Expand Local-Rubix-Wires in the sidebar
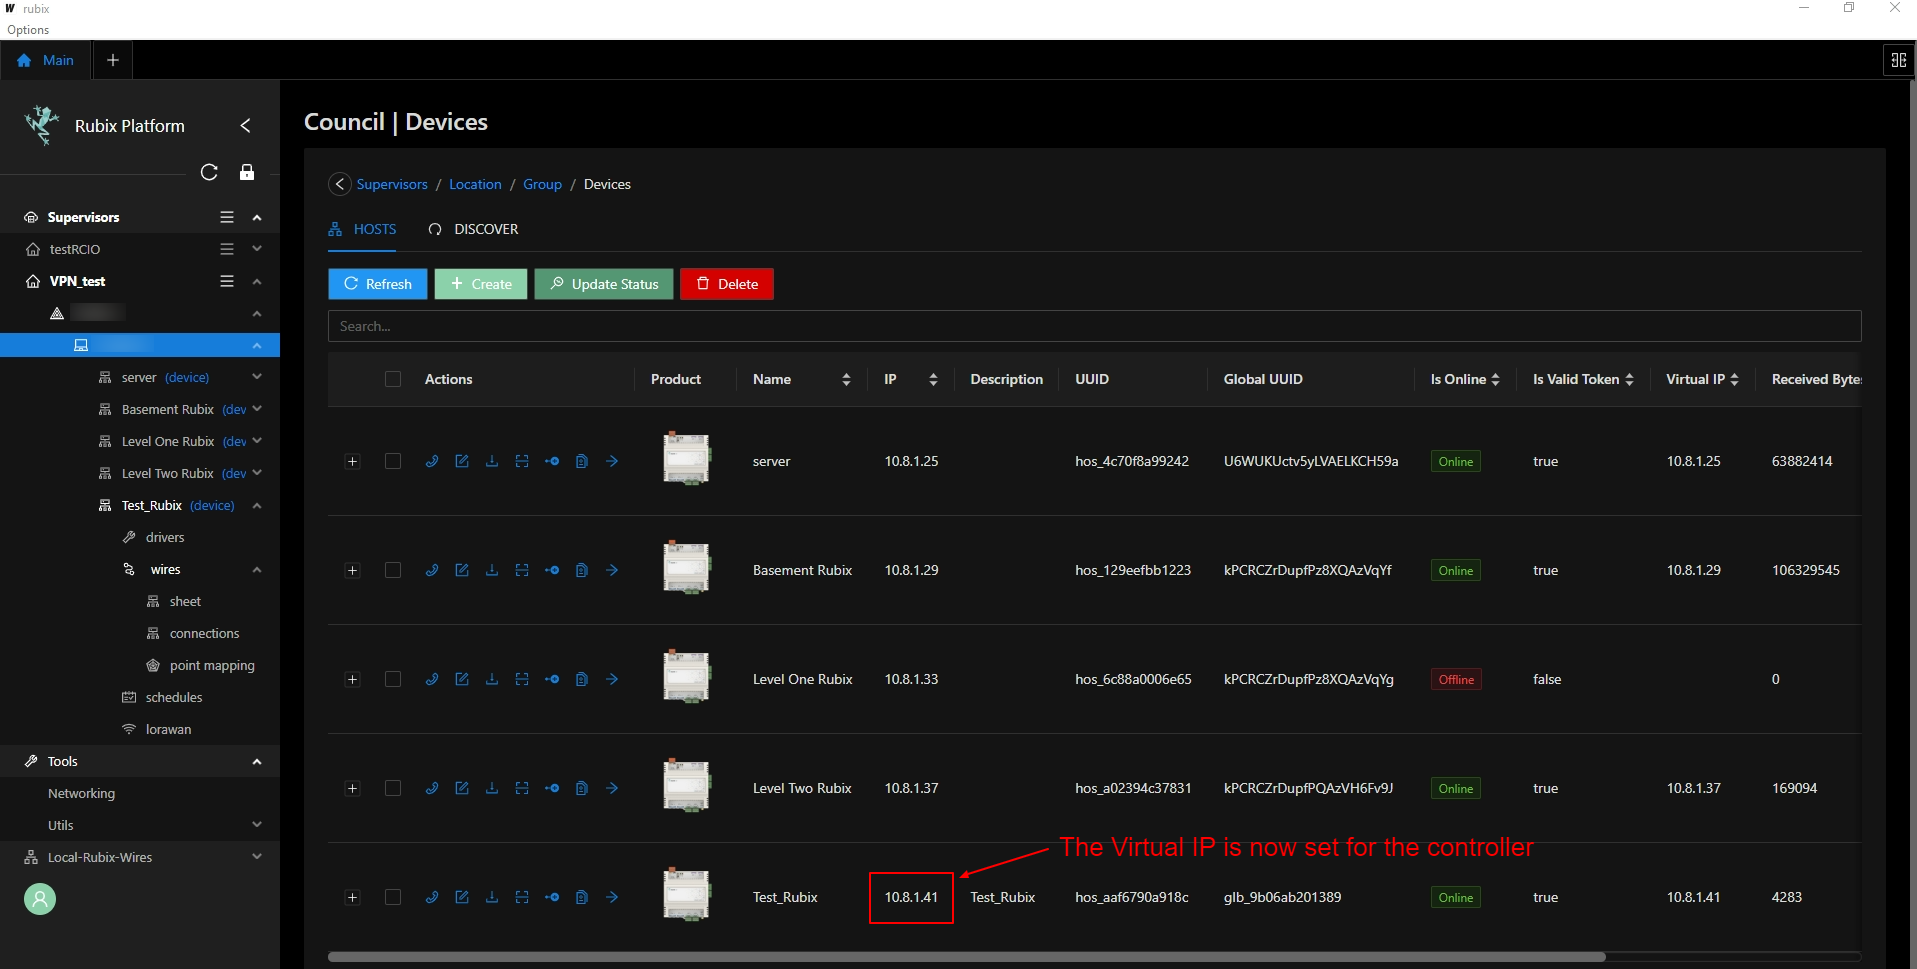The width and height of the screenshot is (1917, 969). 257,857
